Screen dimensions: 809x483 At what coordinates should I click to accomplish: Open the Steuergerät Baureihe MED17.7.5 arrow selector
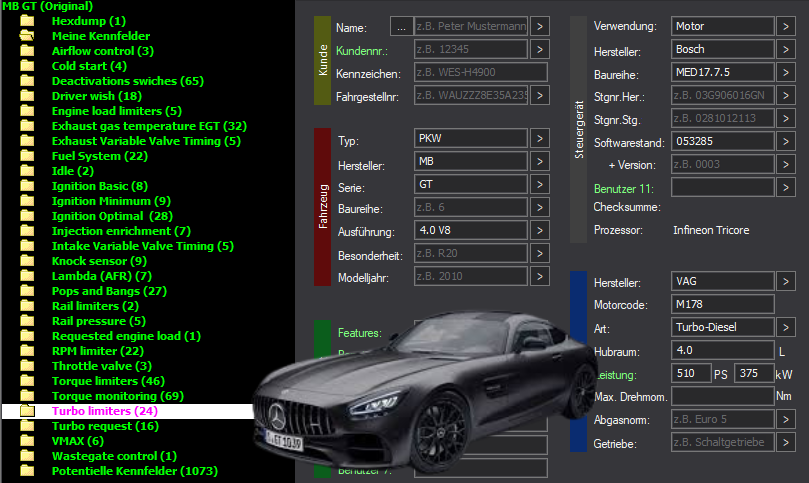[x=786, y=72]
